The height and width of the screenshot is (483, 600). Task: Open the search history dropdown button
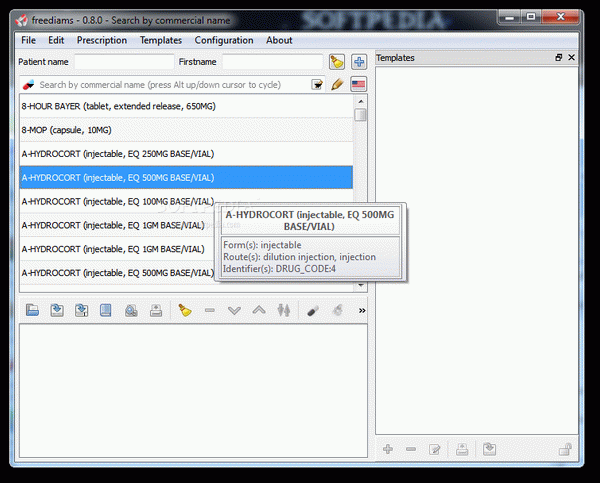pyautogui.click(x=317, y=85)
